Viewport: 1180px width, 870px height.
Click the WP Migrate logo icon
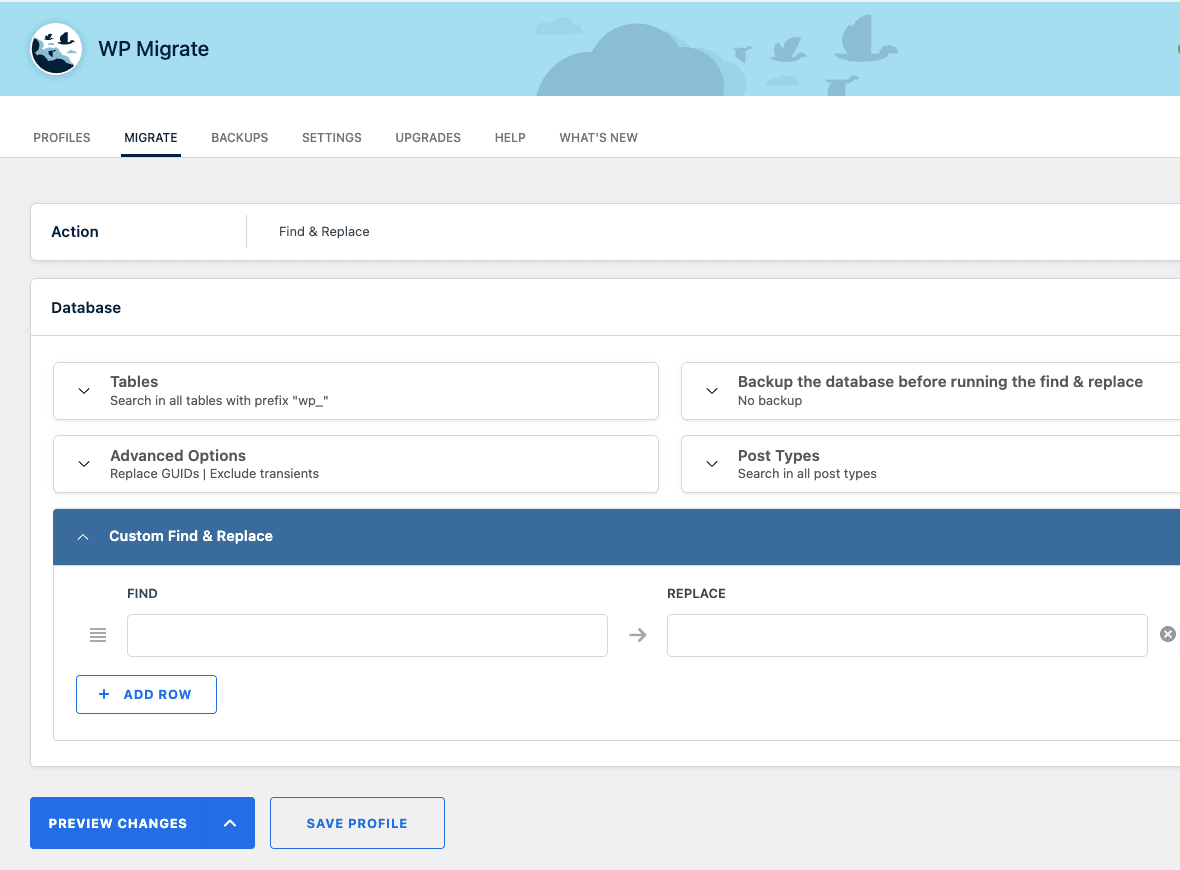coord(56,49)
